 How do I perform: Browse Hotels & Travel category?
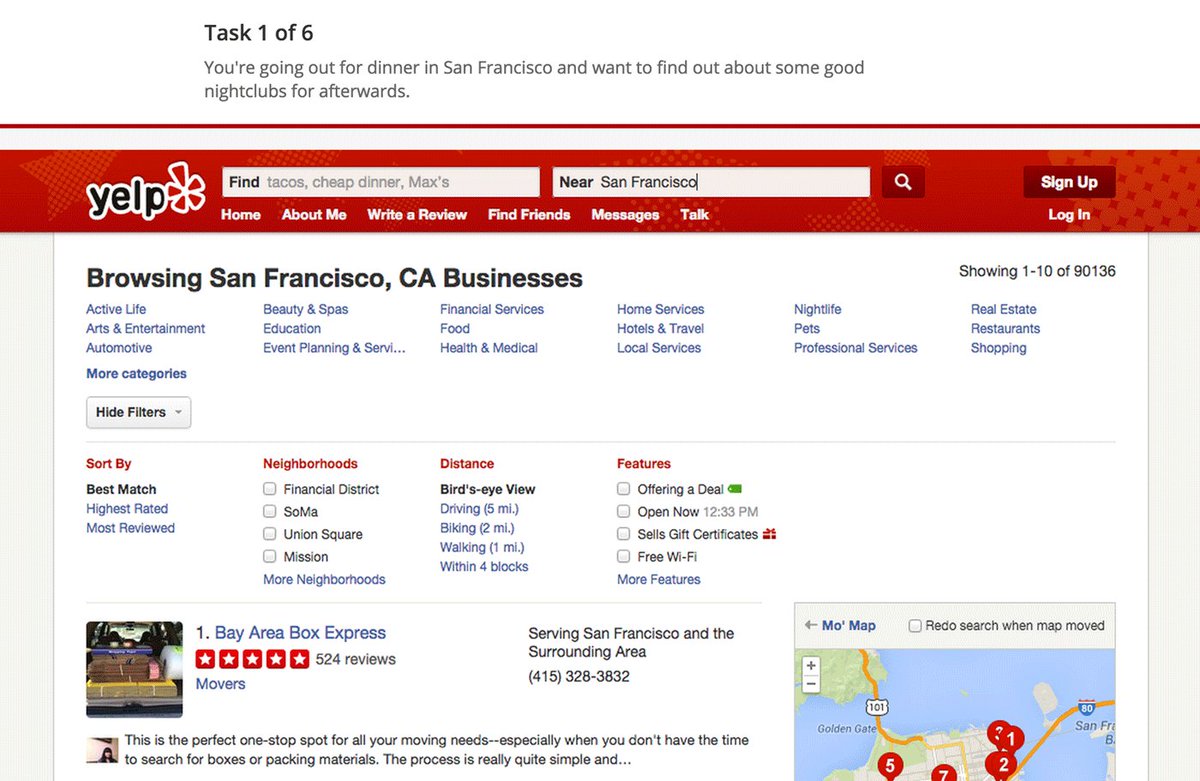point(660,328)
